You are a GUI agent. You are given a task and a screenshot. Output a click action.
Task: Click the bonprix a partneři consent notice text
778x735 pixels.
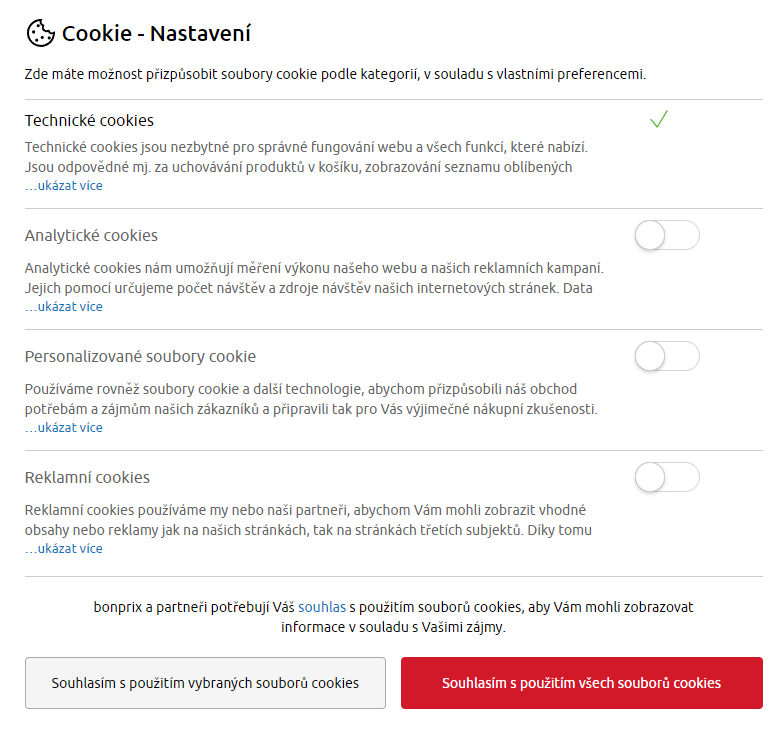[x=393, y=617]
